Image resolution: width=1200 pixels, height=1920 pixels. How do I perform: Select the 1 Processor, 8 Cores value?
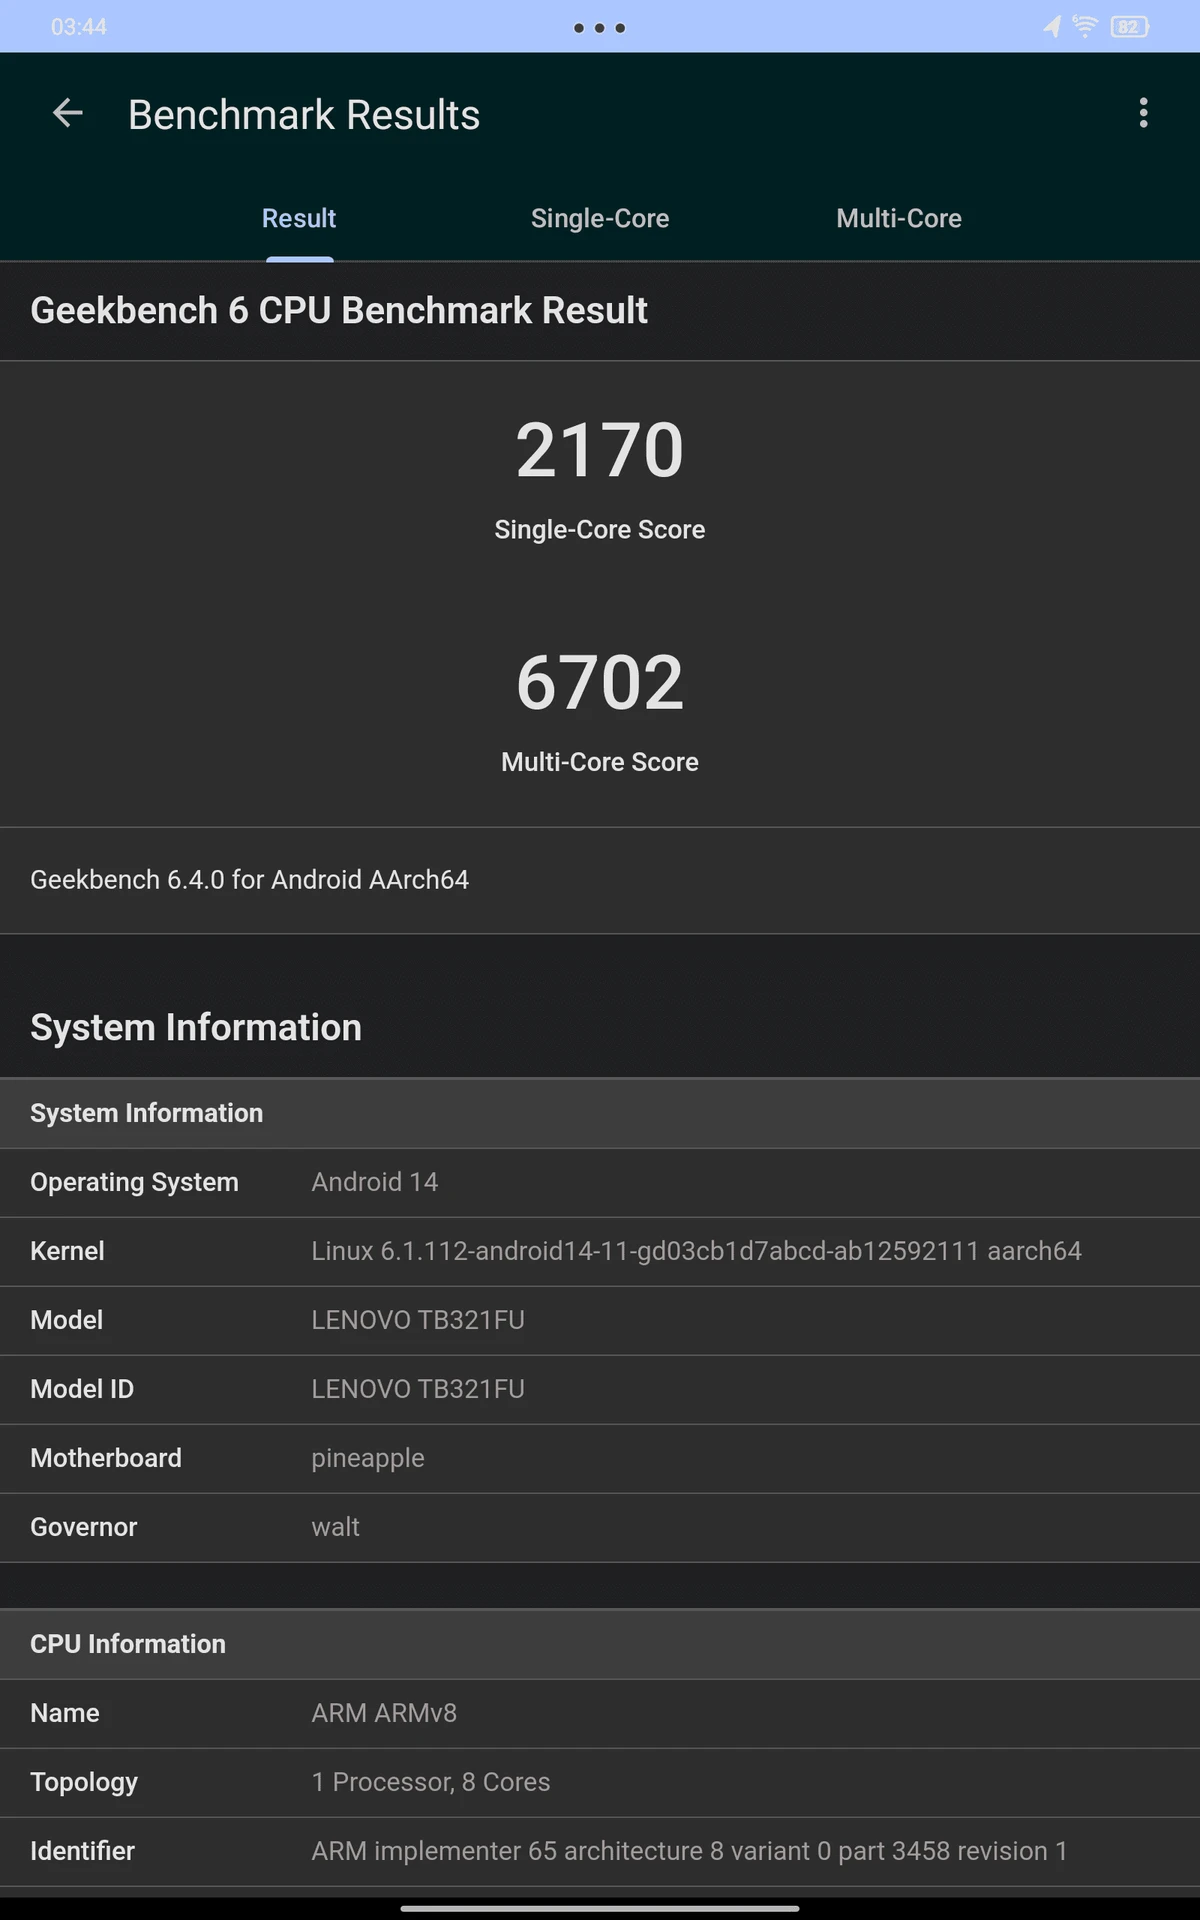(431, 1782)
